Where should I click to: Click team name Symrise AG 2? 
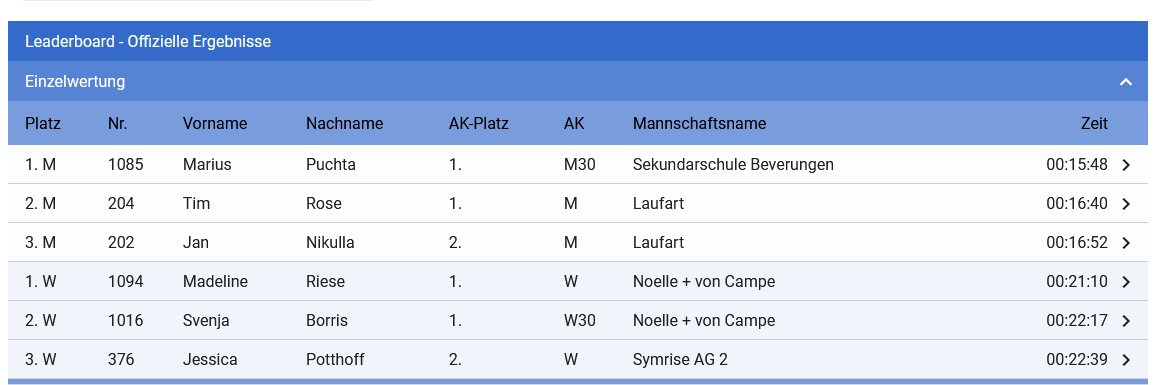coord(680,359)
